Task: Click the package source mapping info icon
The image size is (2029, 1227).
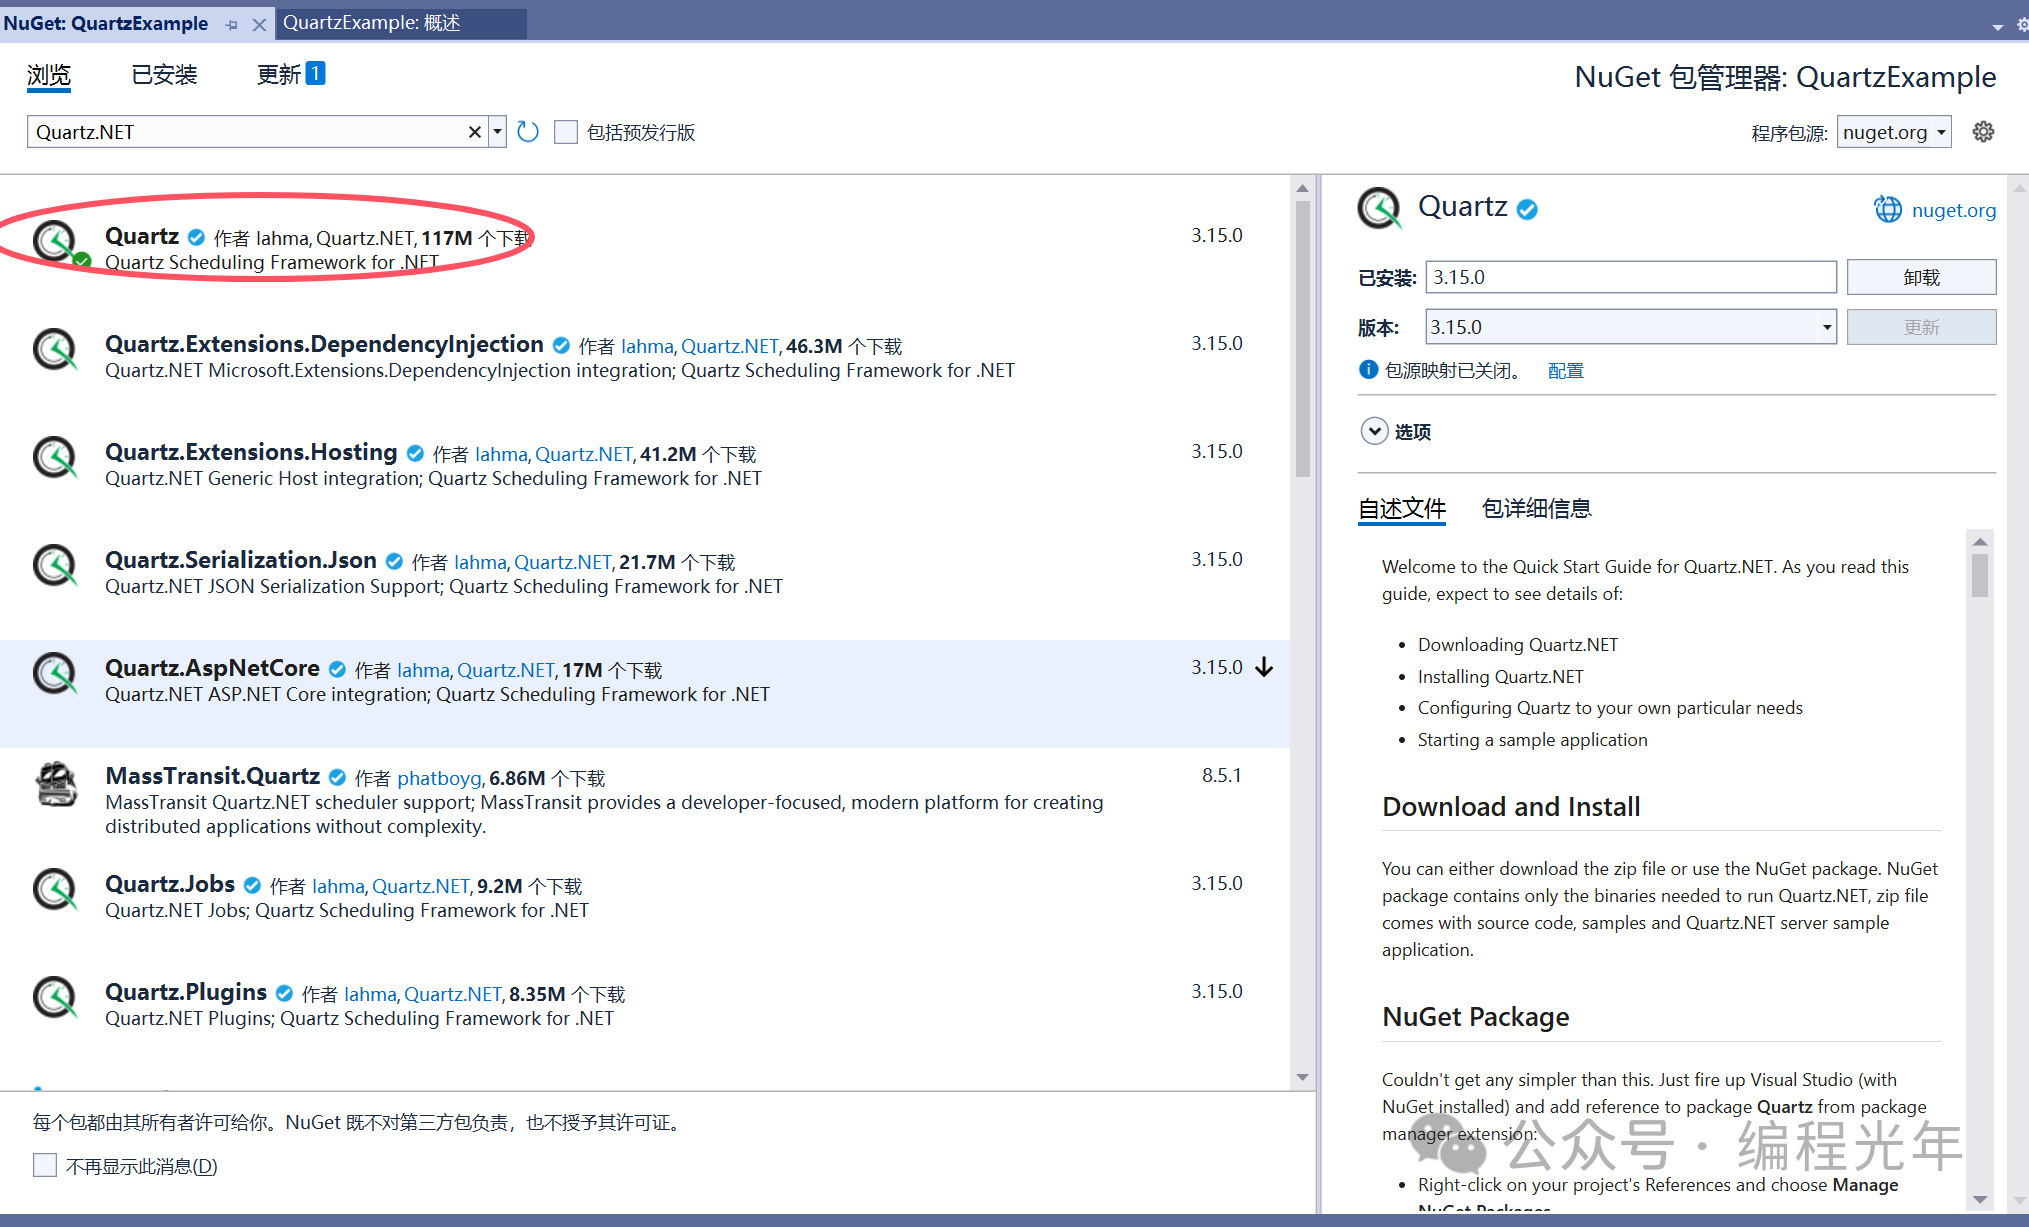Action: pyautogui.click(x=1369, y=370)
